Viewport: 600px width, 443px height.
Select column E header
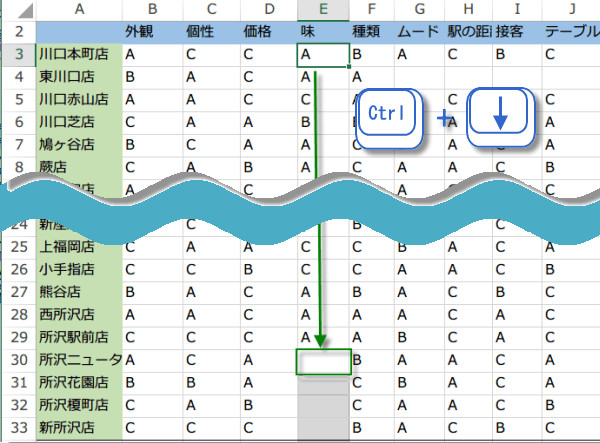[x=324, y=9]
